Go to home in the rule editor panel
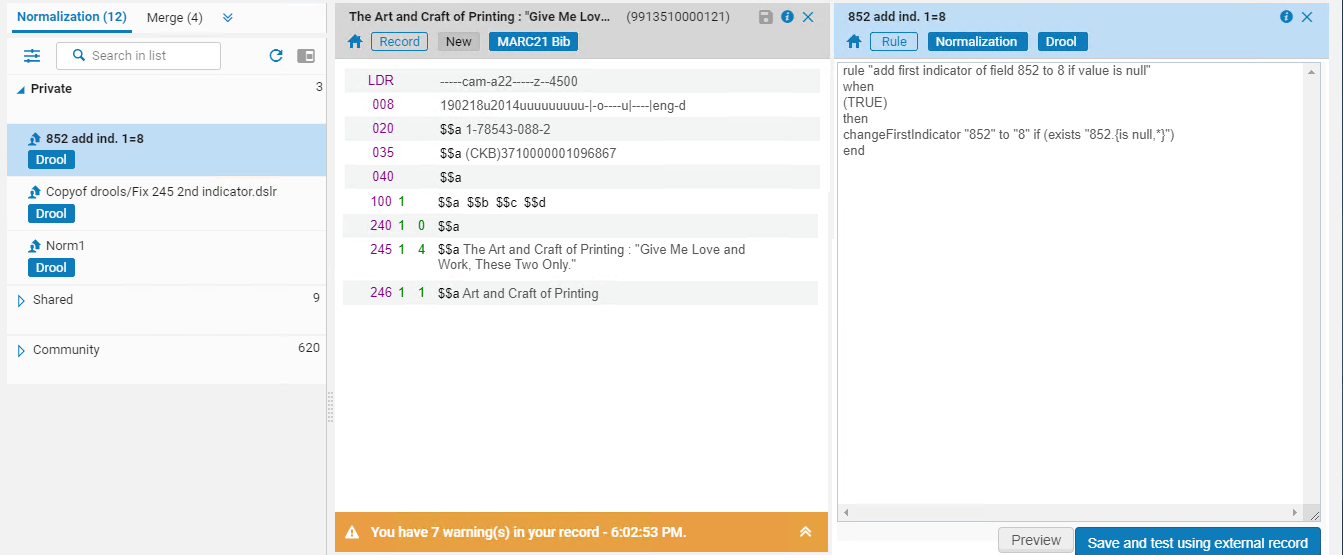1343x555 pixels. [x=854, y=42]
